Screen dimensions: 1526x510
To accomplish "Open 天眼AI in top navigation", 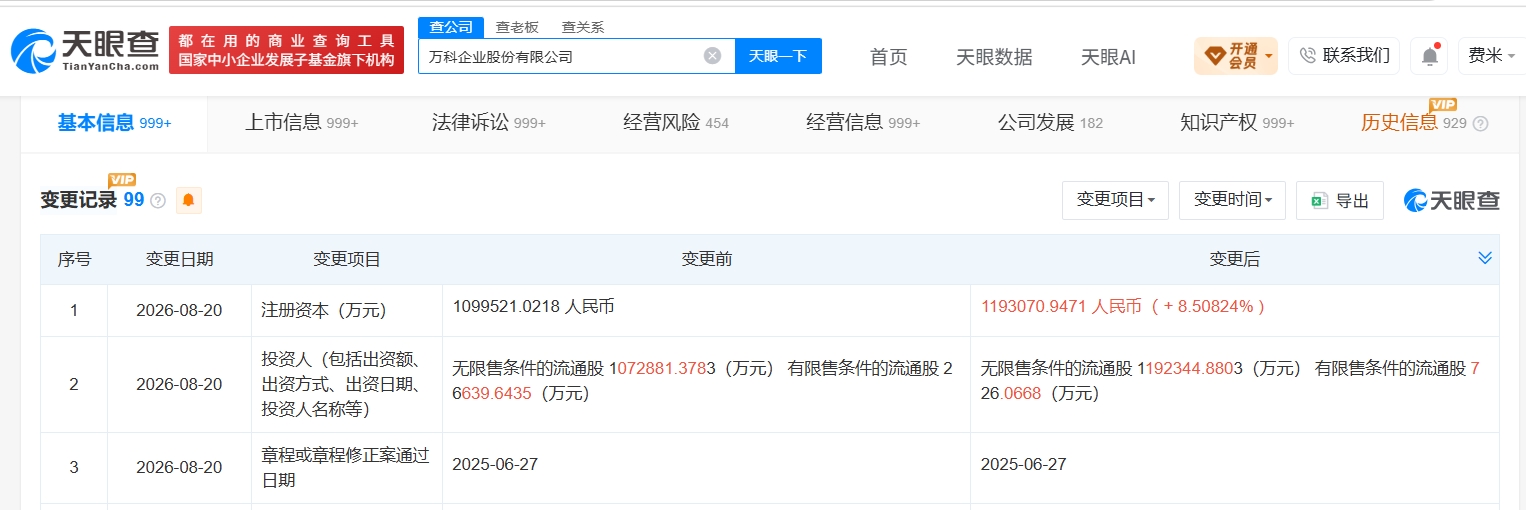I will [1108, 57].
